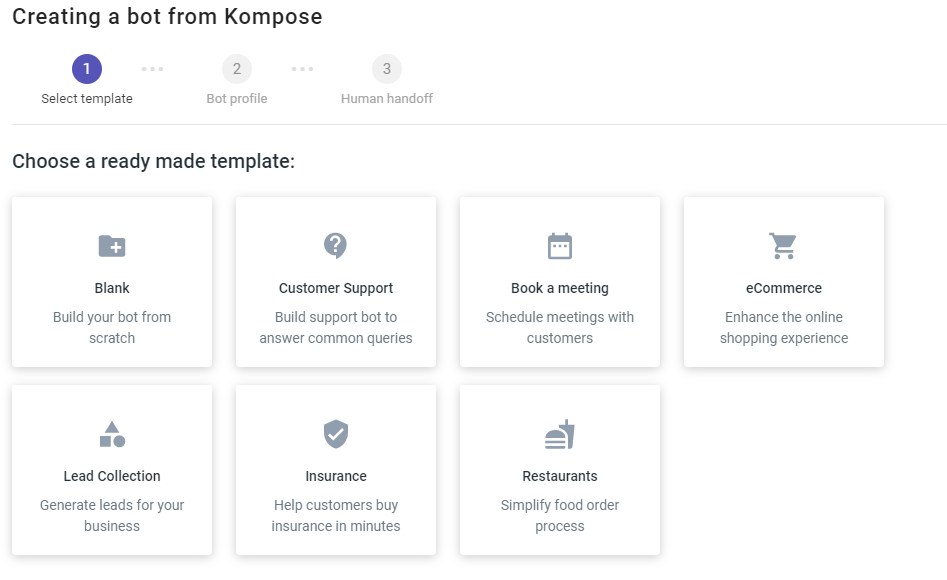
Task: Click the Lead Collection shapes icon
Action: tap(112, 434)
